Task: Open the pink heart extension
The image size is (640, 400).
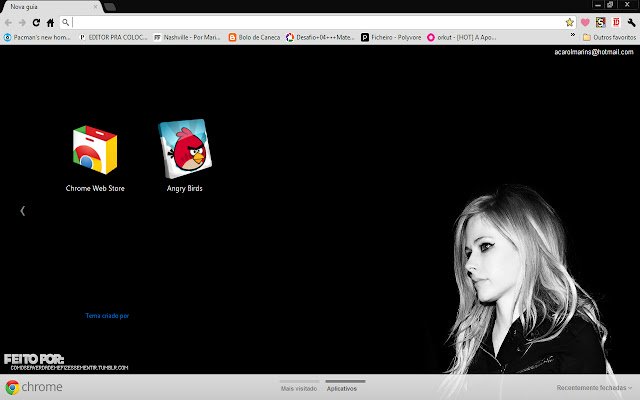Action: (585, 22)
